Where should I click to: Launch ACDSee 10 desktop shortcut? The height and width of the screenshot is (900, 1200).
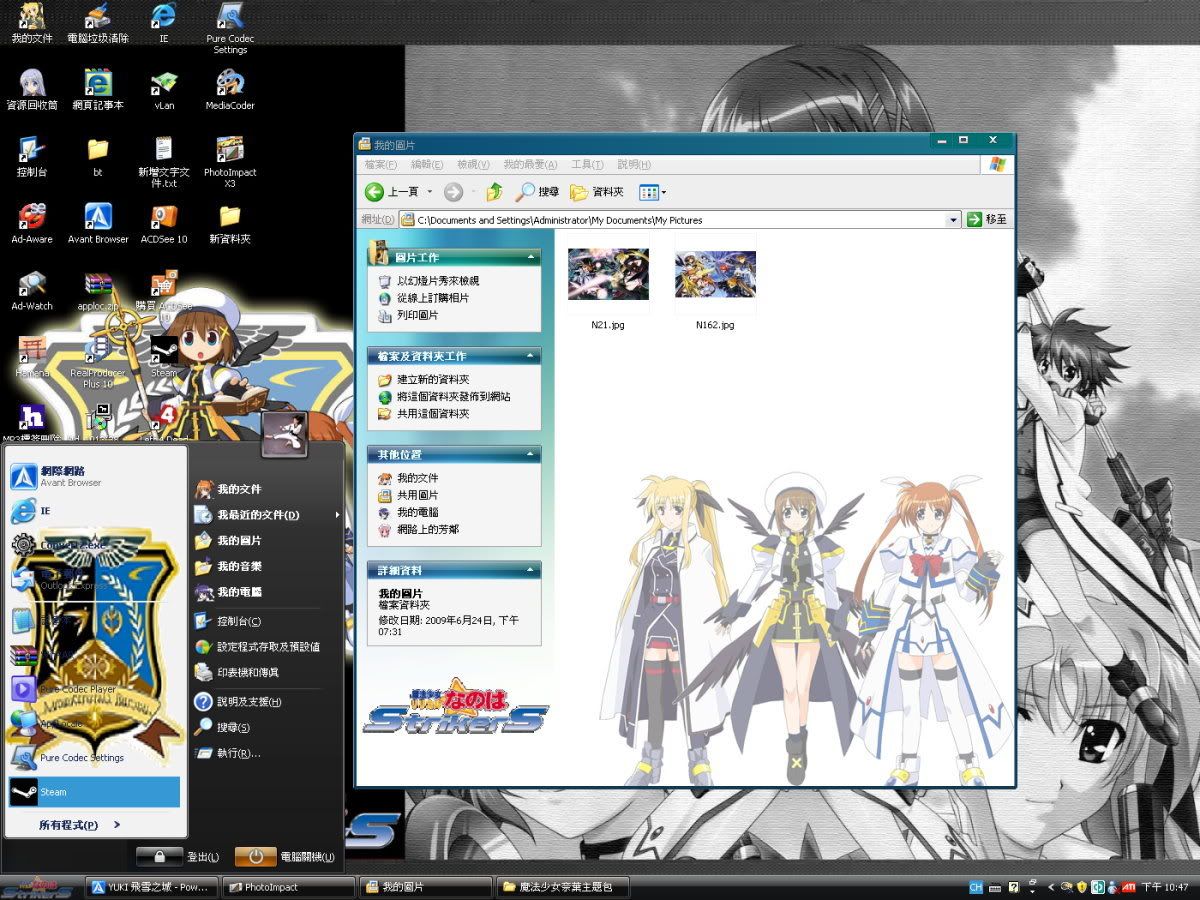164,224
